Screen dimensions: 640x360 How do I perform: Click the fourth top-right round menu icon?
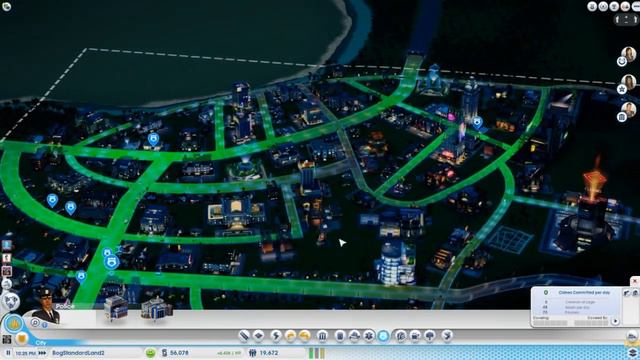[625, 6]
